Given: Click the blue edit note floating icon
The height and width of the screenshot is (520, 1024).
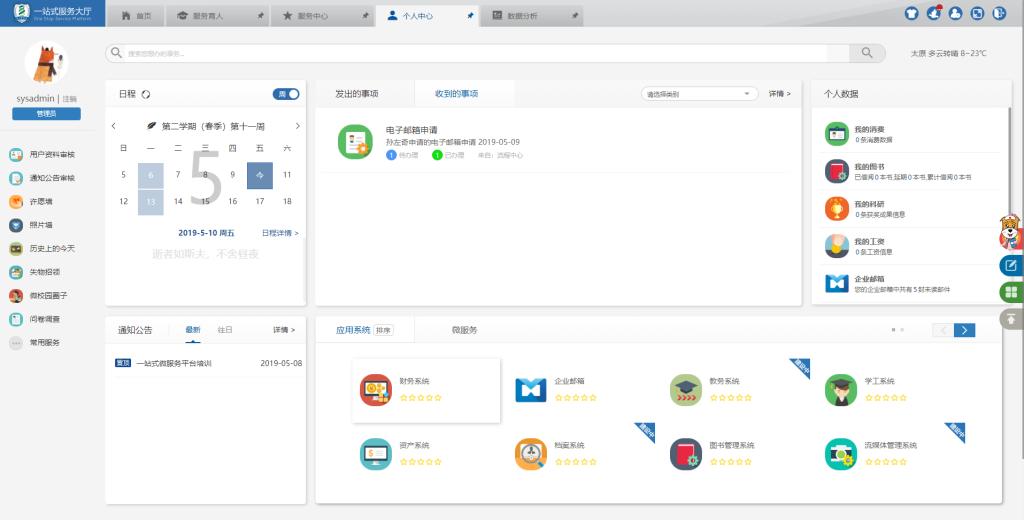Looking at the screenshot, I should click(x=1011, y=265).
